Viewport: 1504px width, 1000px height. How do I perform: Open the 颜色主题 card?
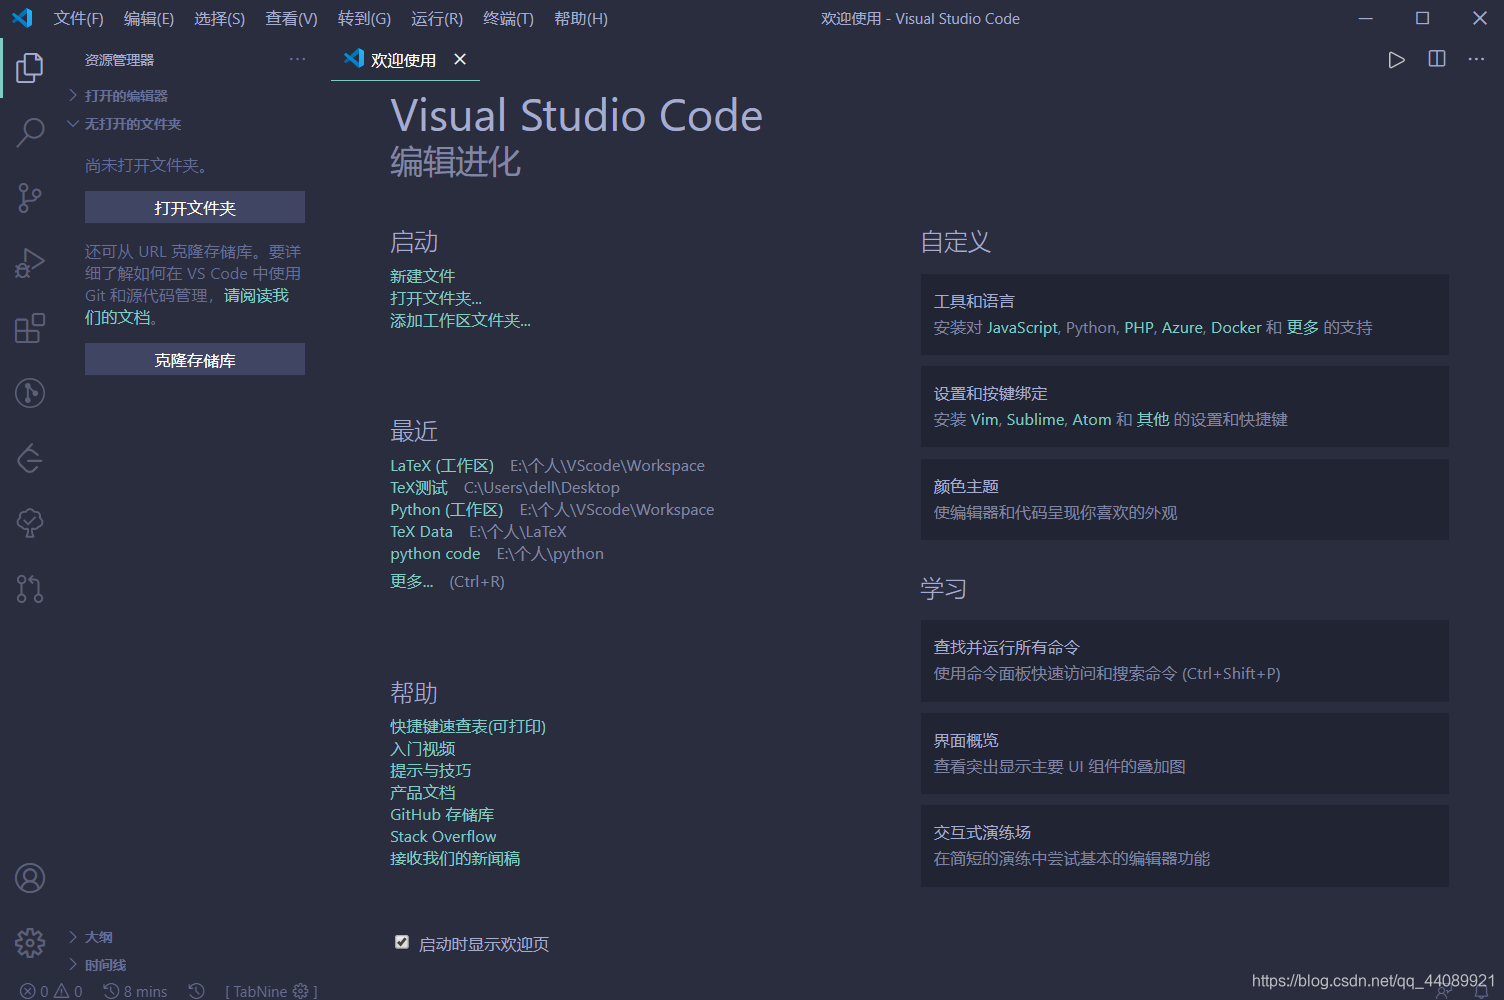tap(1184, 499)
